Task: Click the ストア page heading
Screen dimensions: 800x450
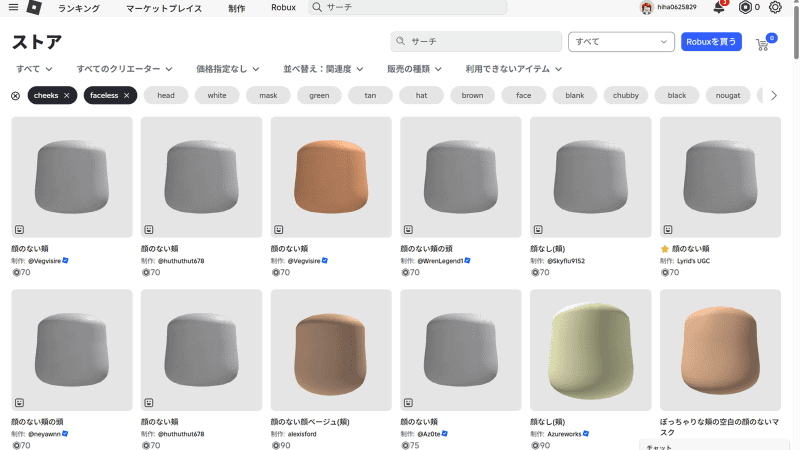Action: click(37, 42)
